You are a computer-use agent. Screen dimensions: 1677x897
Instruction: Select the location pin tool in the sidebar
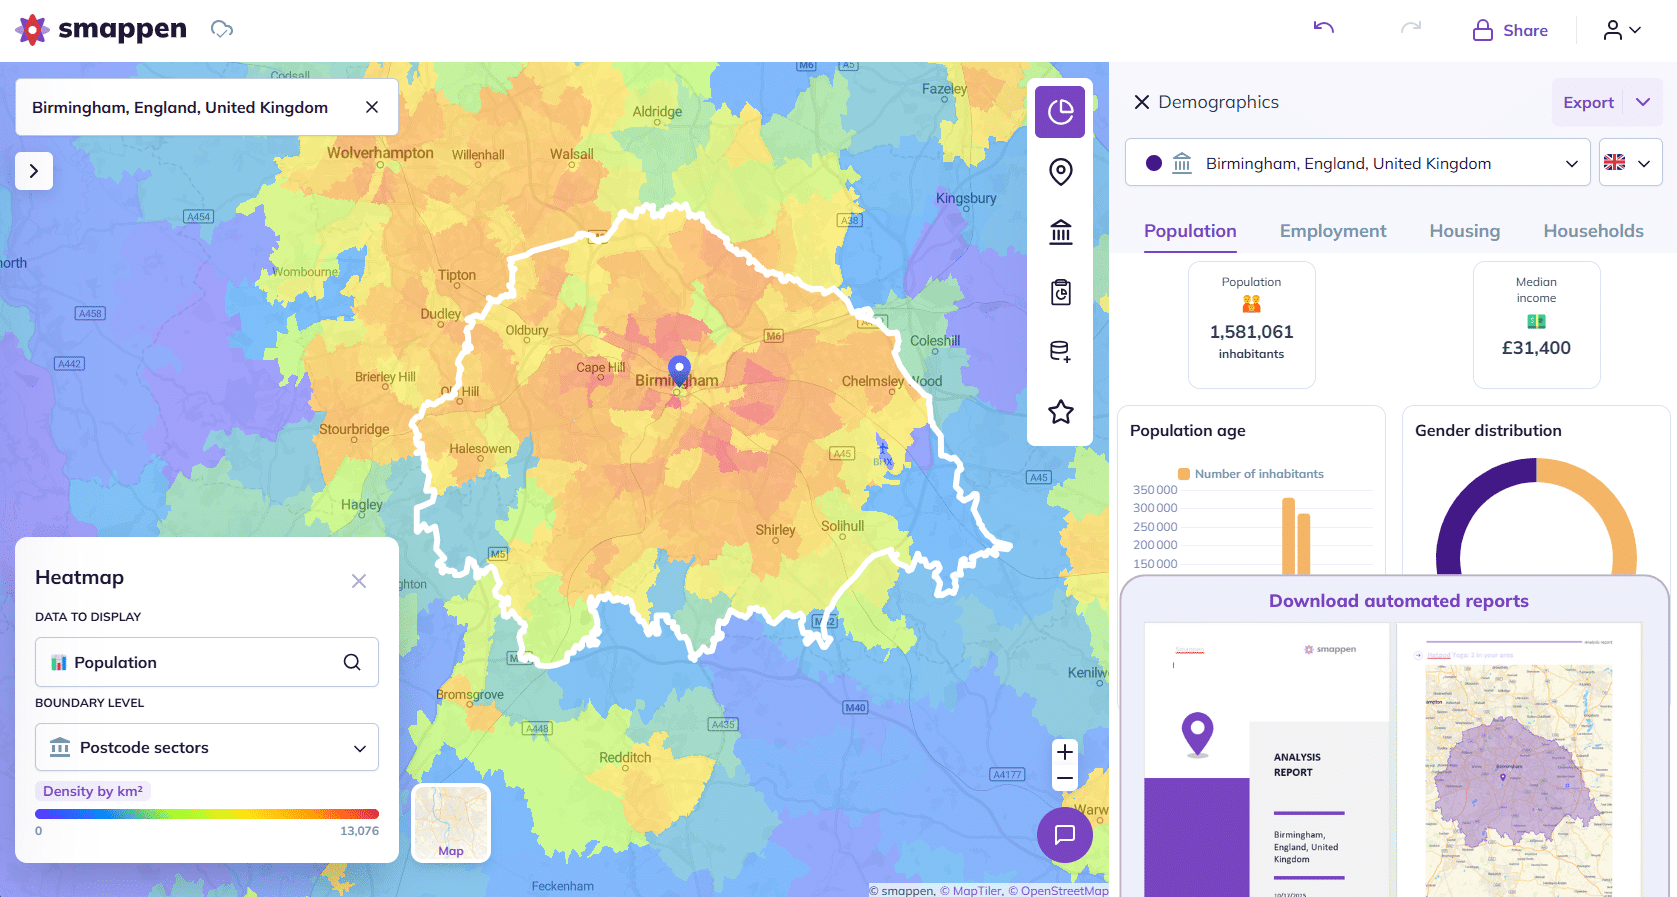(x=1060, y=172)
